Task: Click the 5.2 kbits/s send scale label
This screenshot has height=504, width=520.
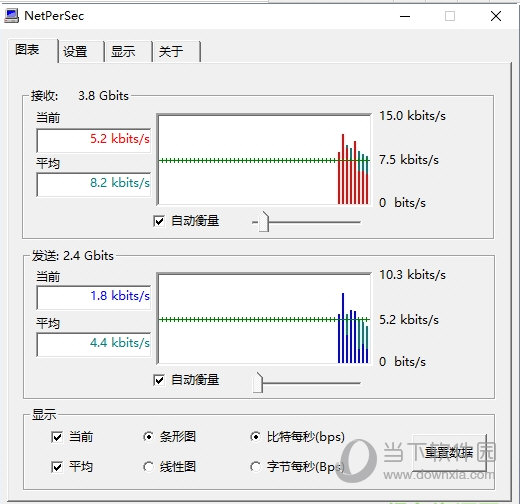Action: pos(409,320)
